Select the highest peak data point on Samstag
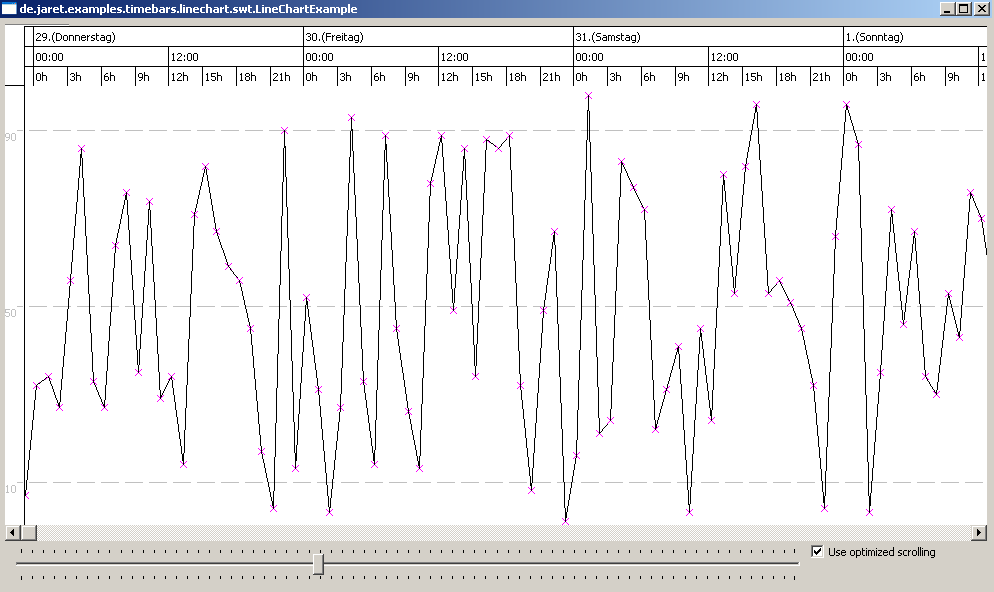Viewport: 994px width, 592px height. click(588, 96)
